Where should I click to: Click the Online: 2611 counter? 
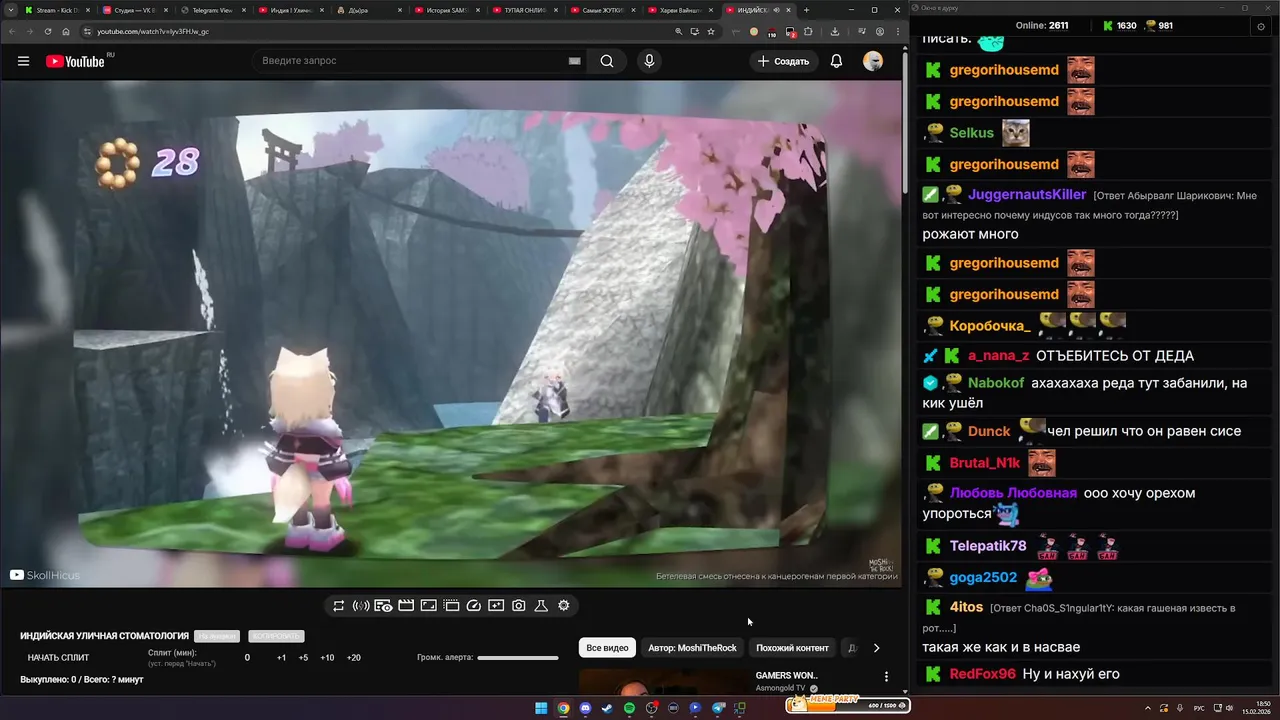tap(1042, 26)
